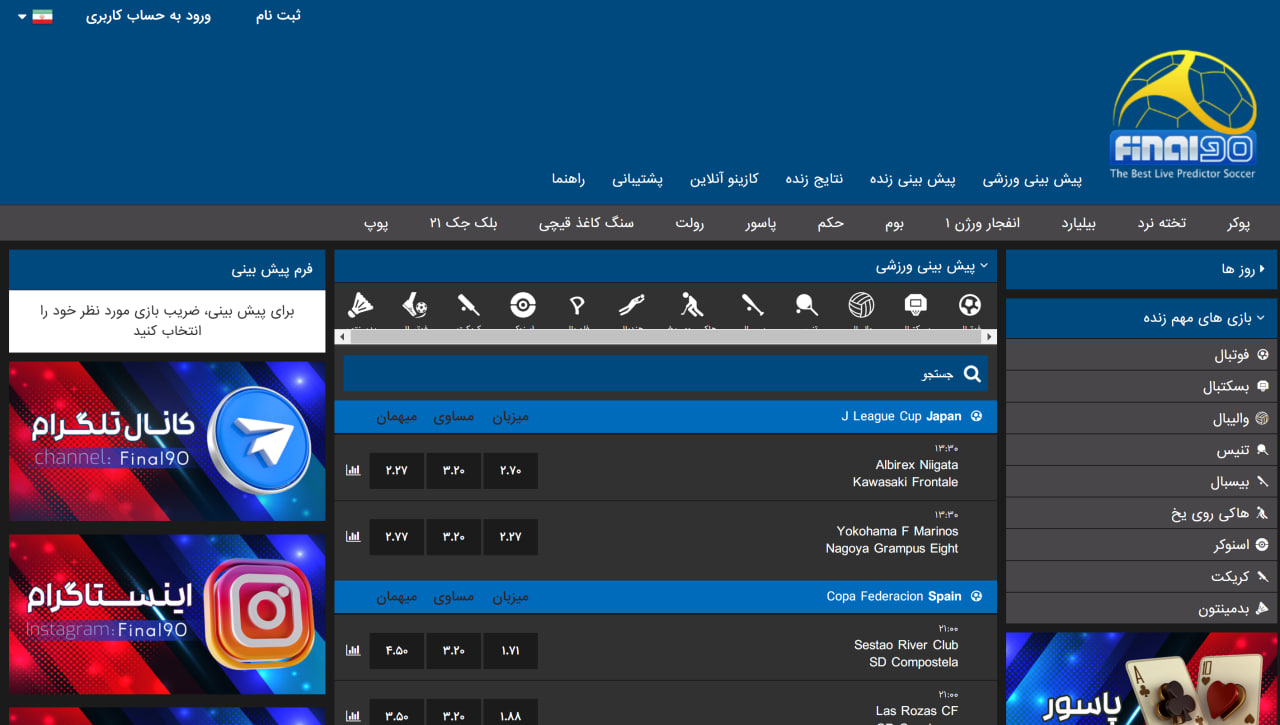This screenshot has width=1280, height=725.
Task: Open the Telegram channel banner
Action: coord(167,441)
